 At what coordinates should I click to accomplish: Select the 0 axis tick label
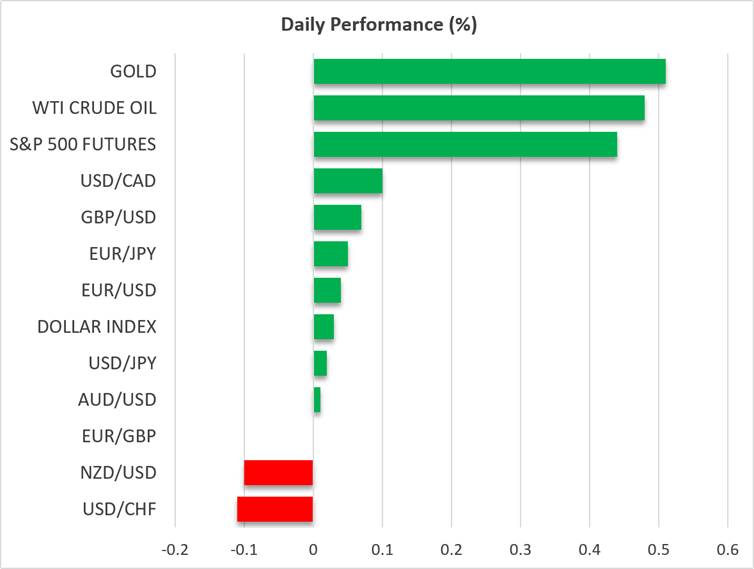(313, 549)
